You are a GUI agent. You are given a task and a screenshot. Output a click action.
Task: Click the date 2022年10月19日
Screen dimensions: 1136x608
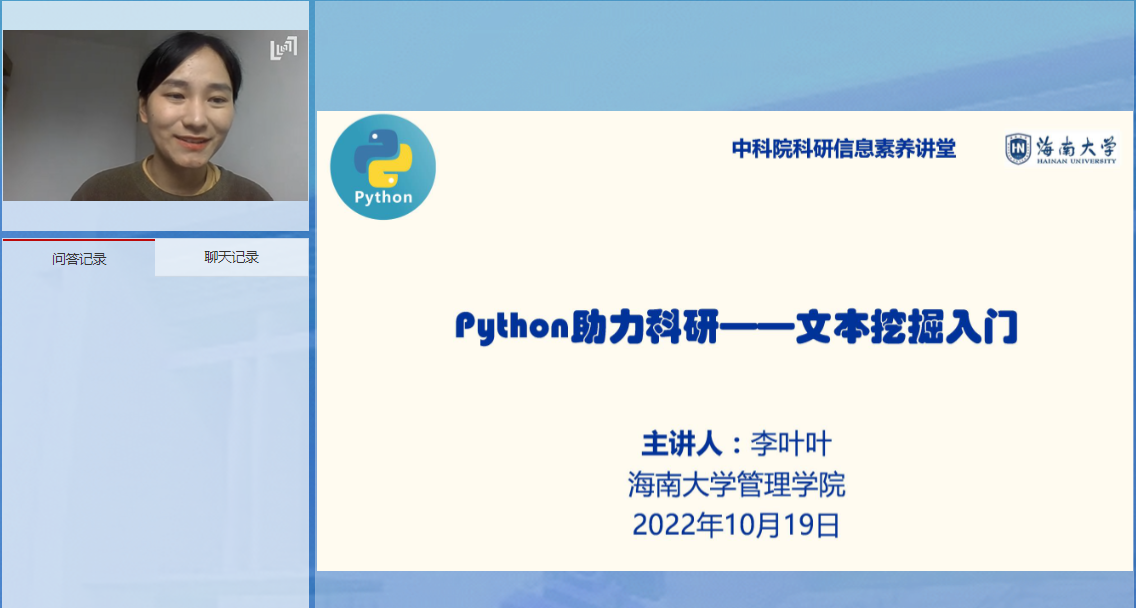pyautogui.click(x=736, y=524)
